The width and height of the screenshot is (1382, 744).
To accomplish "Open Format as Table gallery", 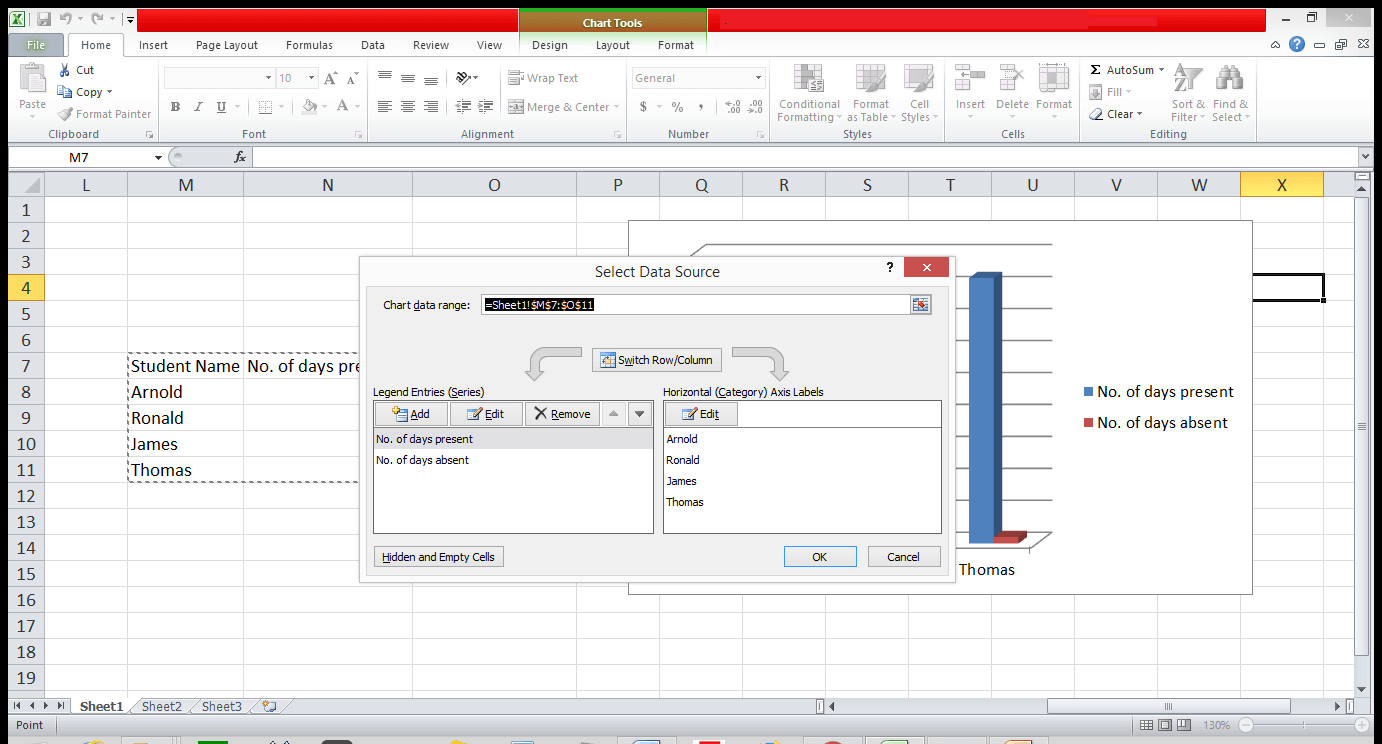I will pos(870,94).
